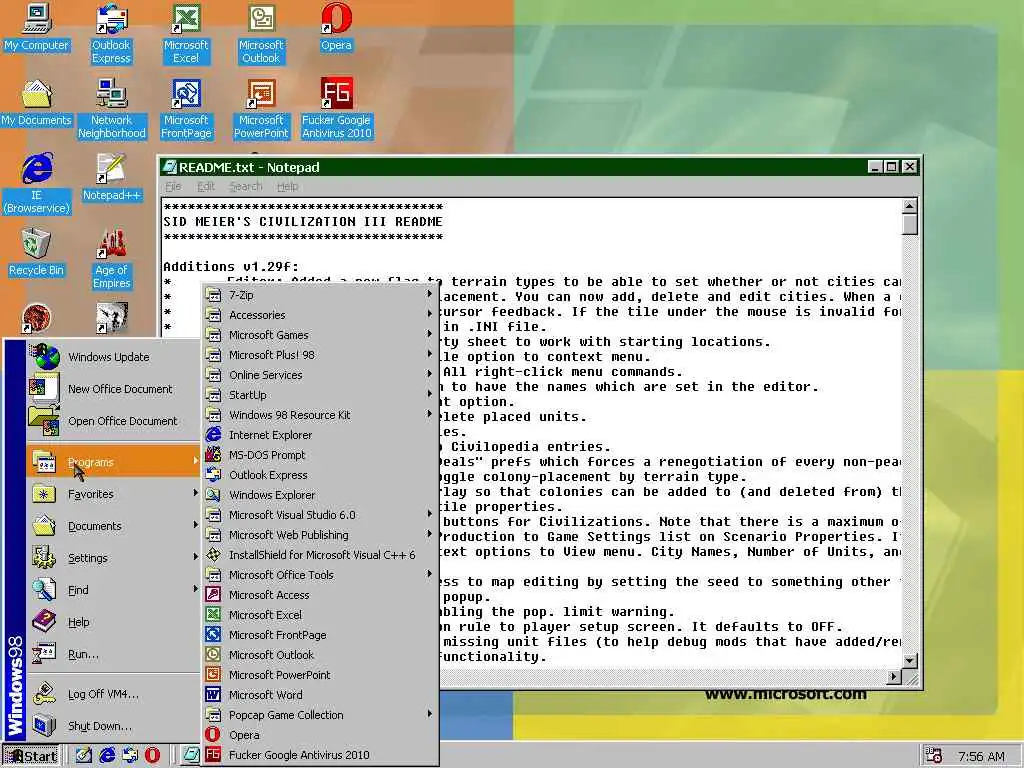Launch Opera from Programs menu
Viewport: 1024px width, 768px height.
pos(319,735)
